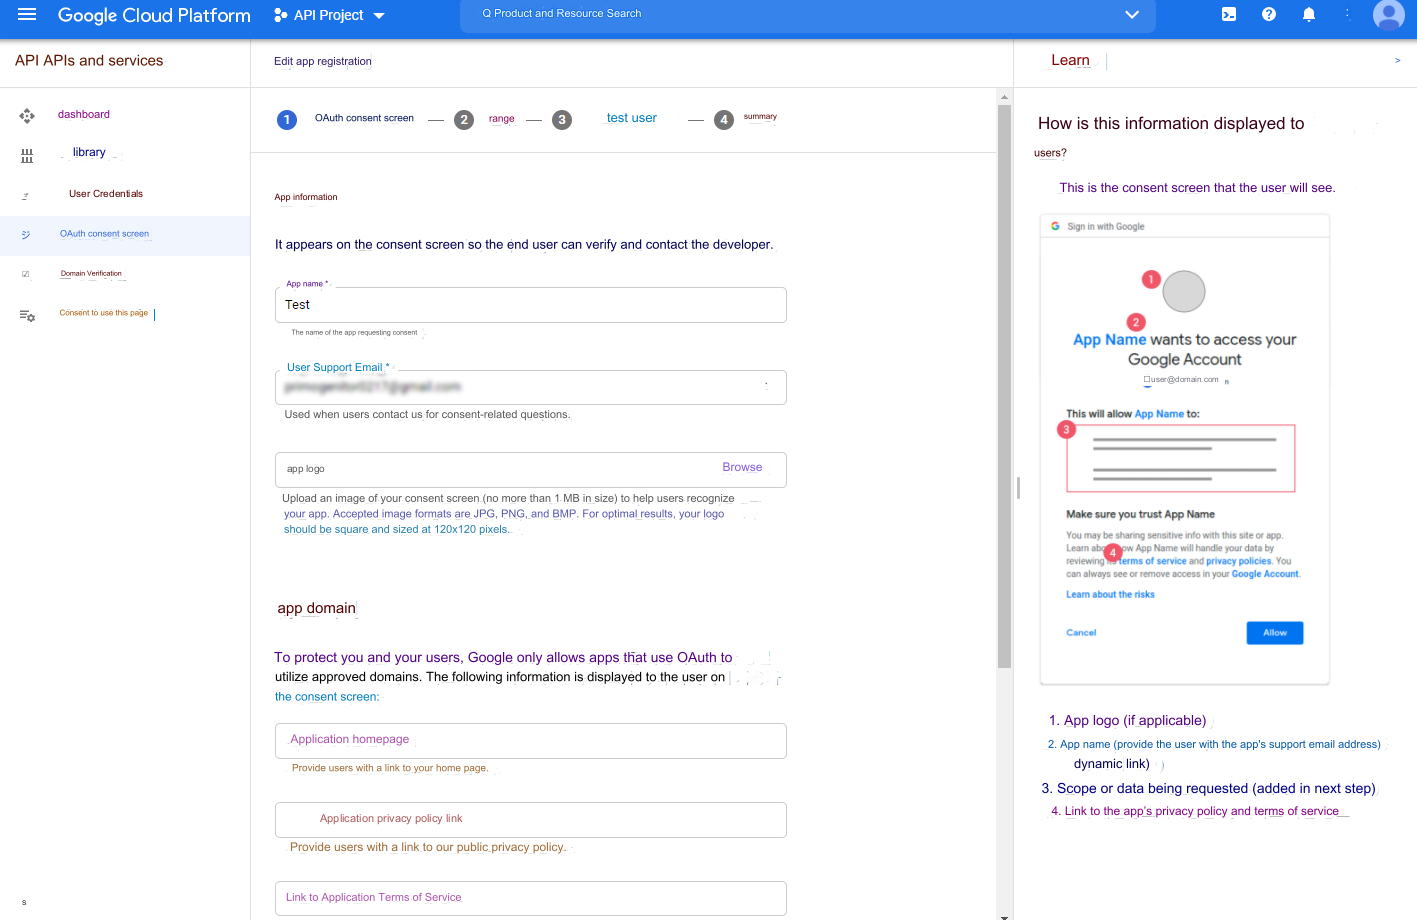The height and width of the screenshot is (920, 1417).
Task: Click the page consent settings icon
Action: click(x=27, y=315)
